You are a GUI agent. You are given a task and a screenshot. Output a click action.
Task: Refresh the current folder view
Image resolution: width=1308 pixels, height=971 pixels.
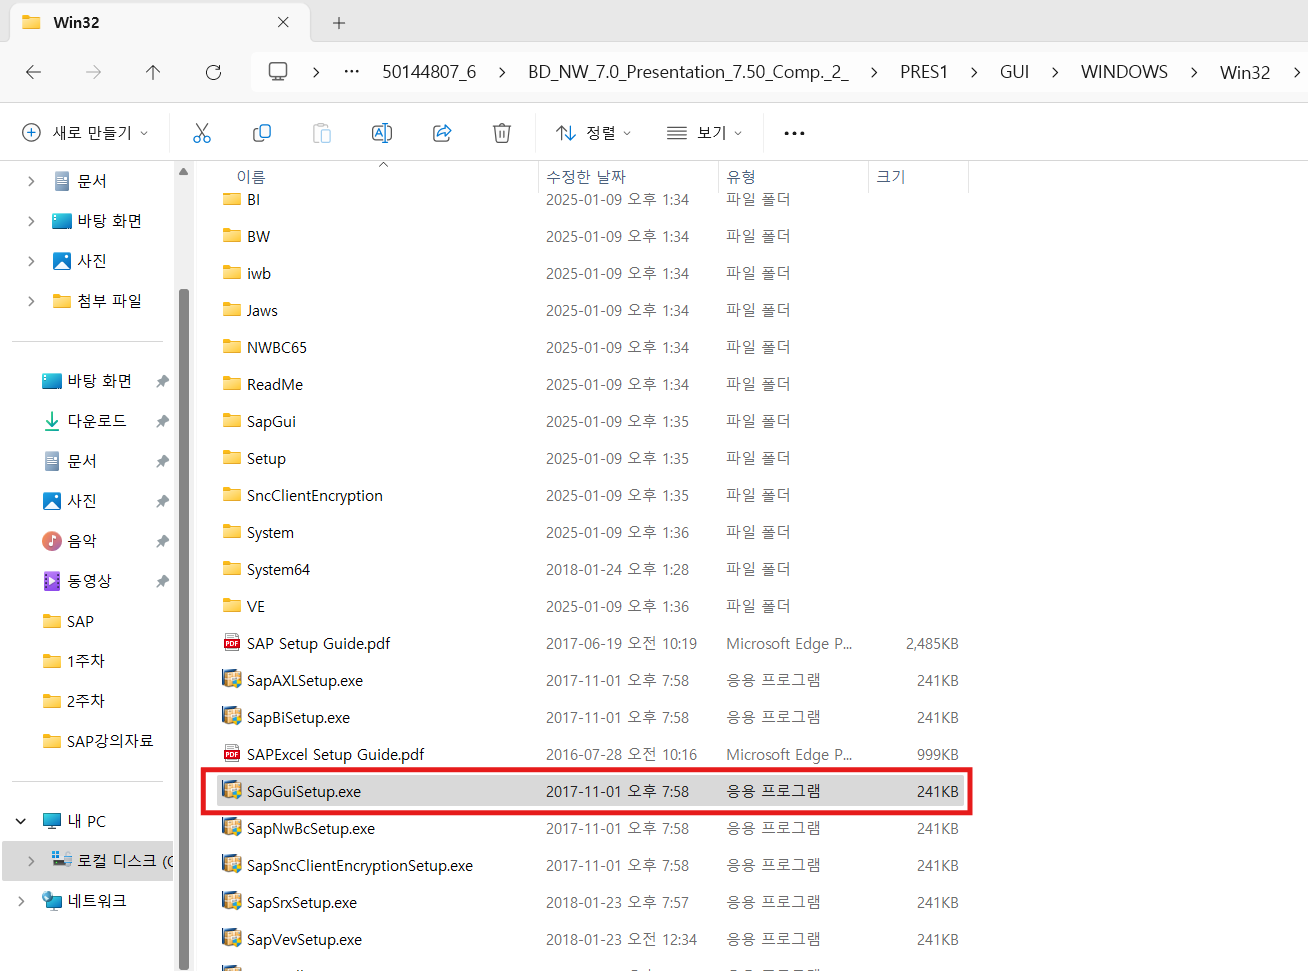click(213, 72)
